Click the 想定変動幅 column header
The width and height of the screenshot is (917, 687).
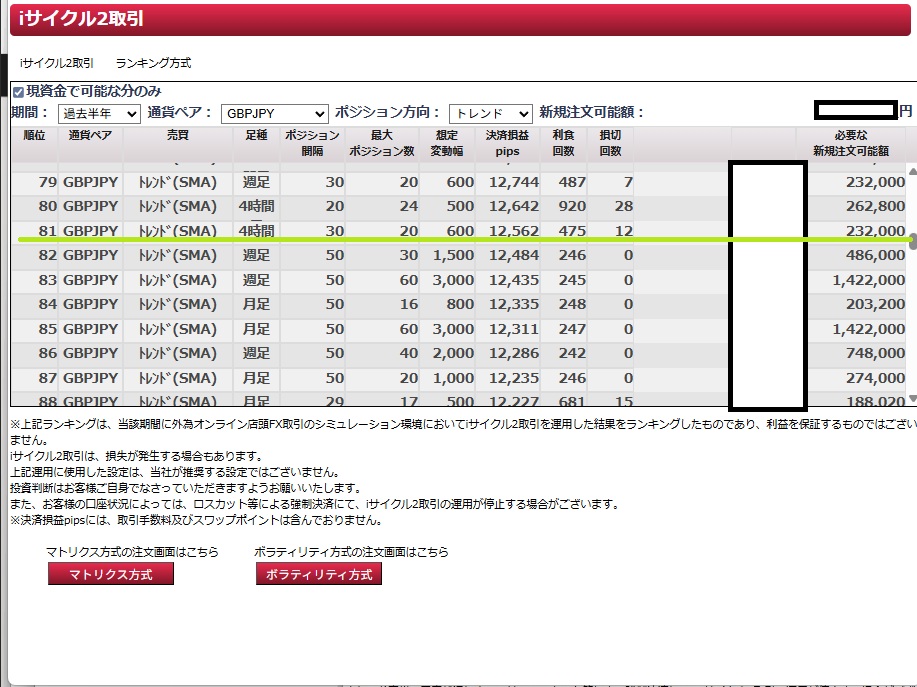(446, 143)
